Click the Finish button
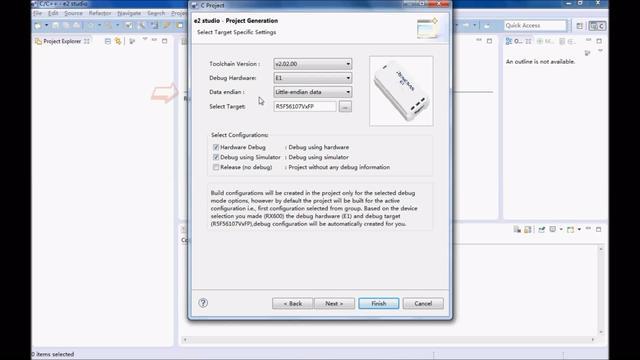The height and width of the screenshot is (360, 640). pos(379,303)
